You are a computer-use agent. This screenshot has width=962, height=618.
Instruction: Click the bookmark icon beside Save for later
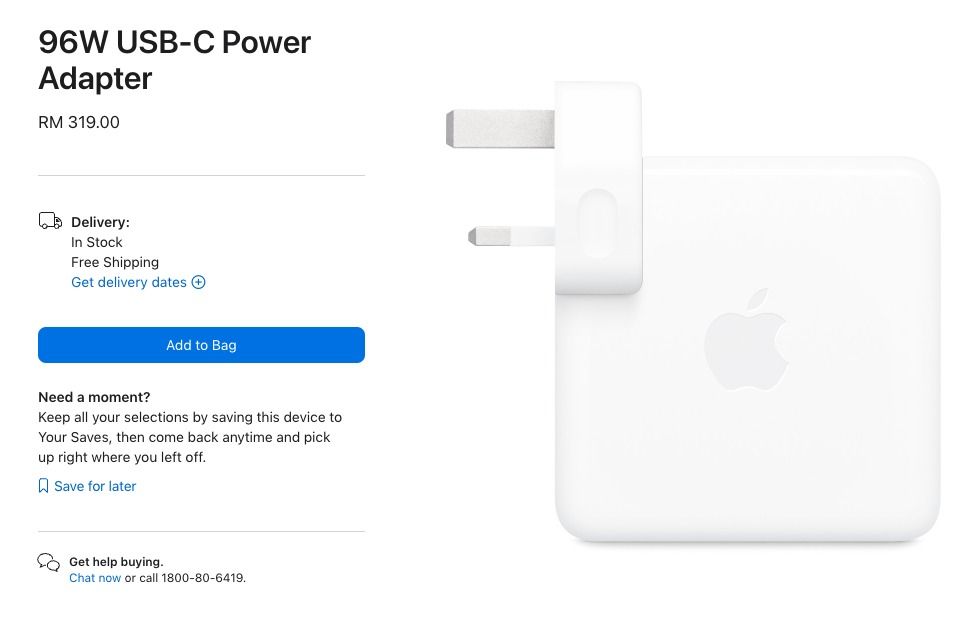coord(44,486)
